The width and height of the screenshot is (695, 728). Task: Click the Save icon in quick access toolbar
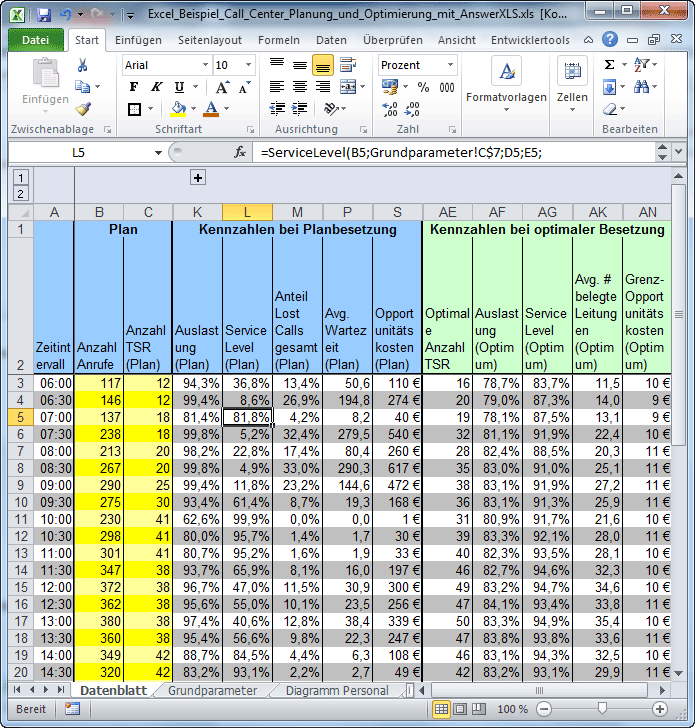43,15
